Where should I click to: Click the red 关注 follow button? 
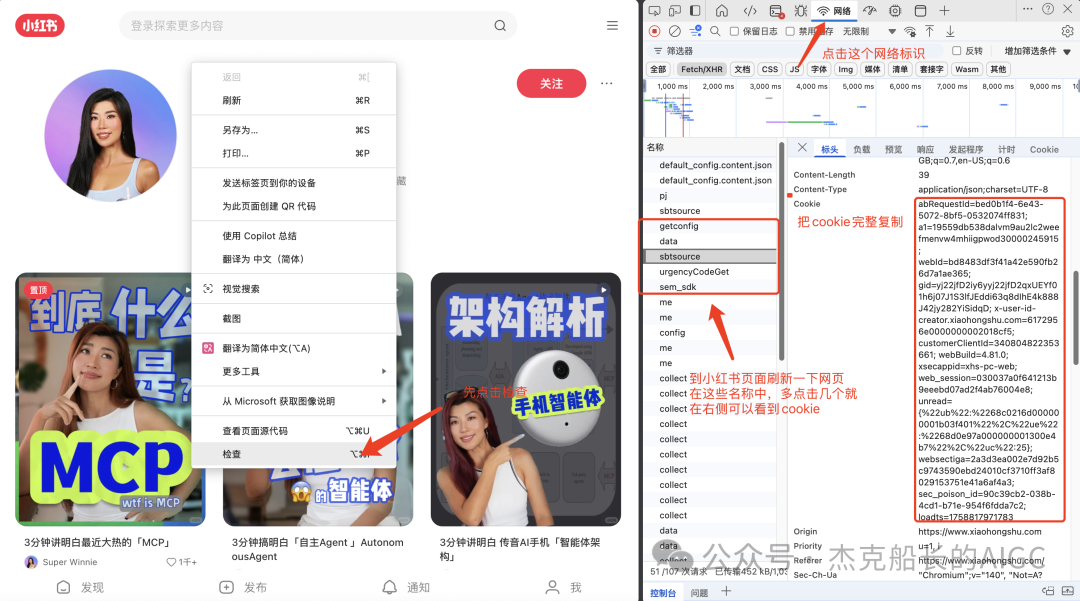coord(551,83)
